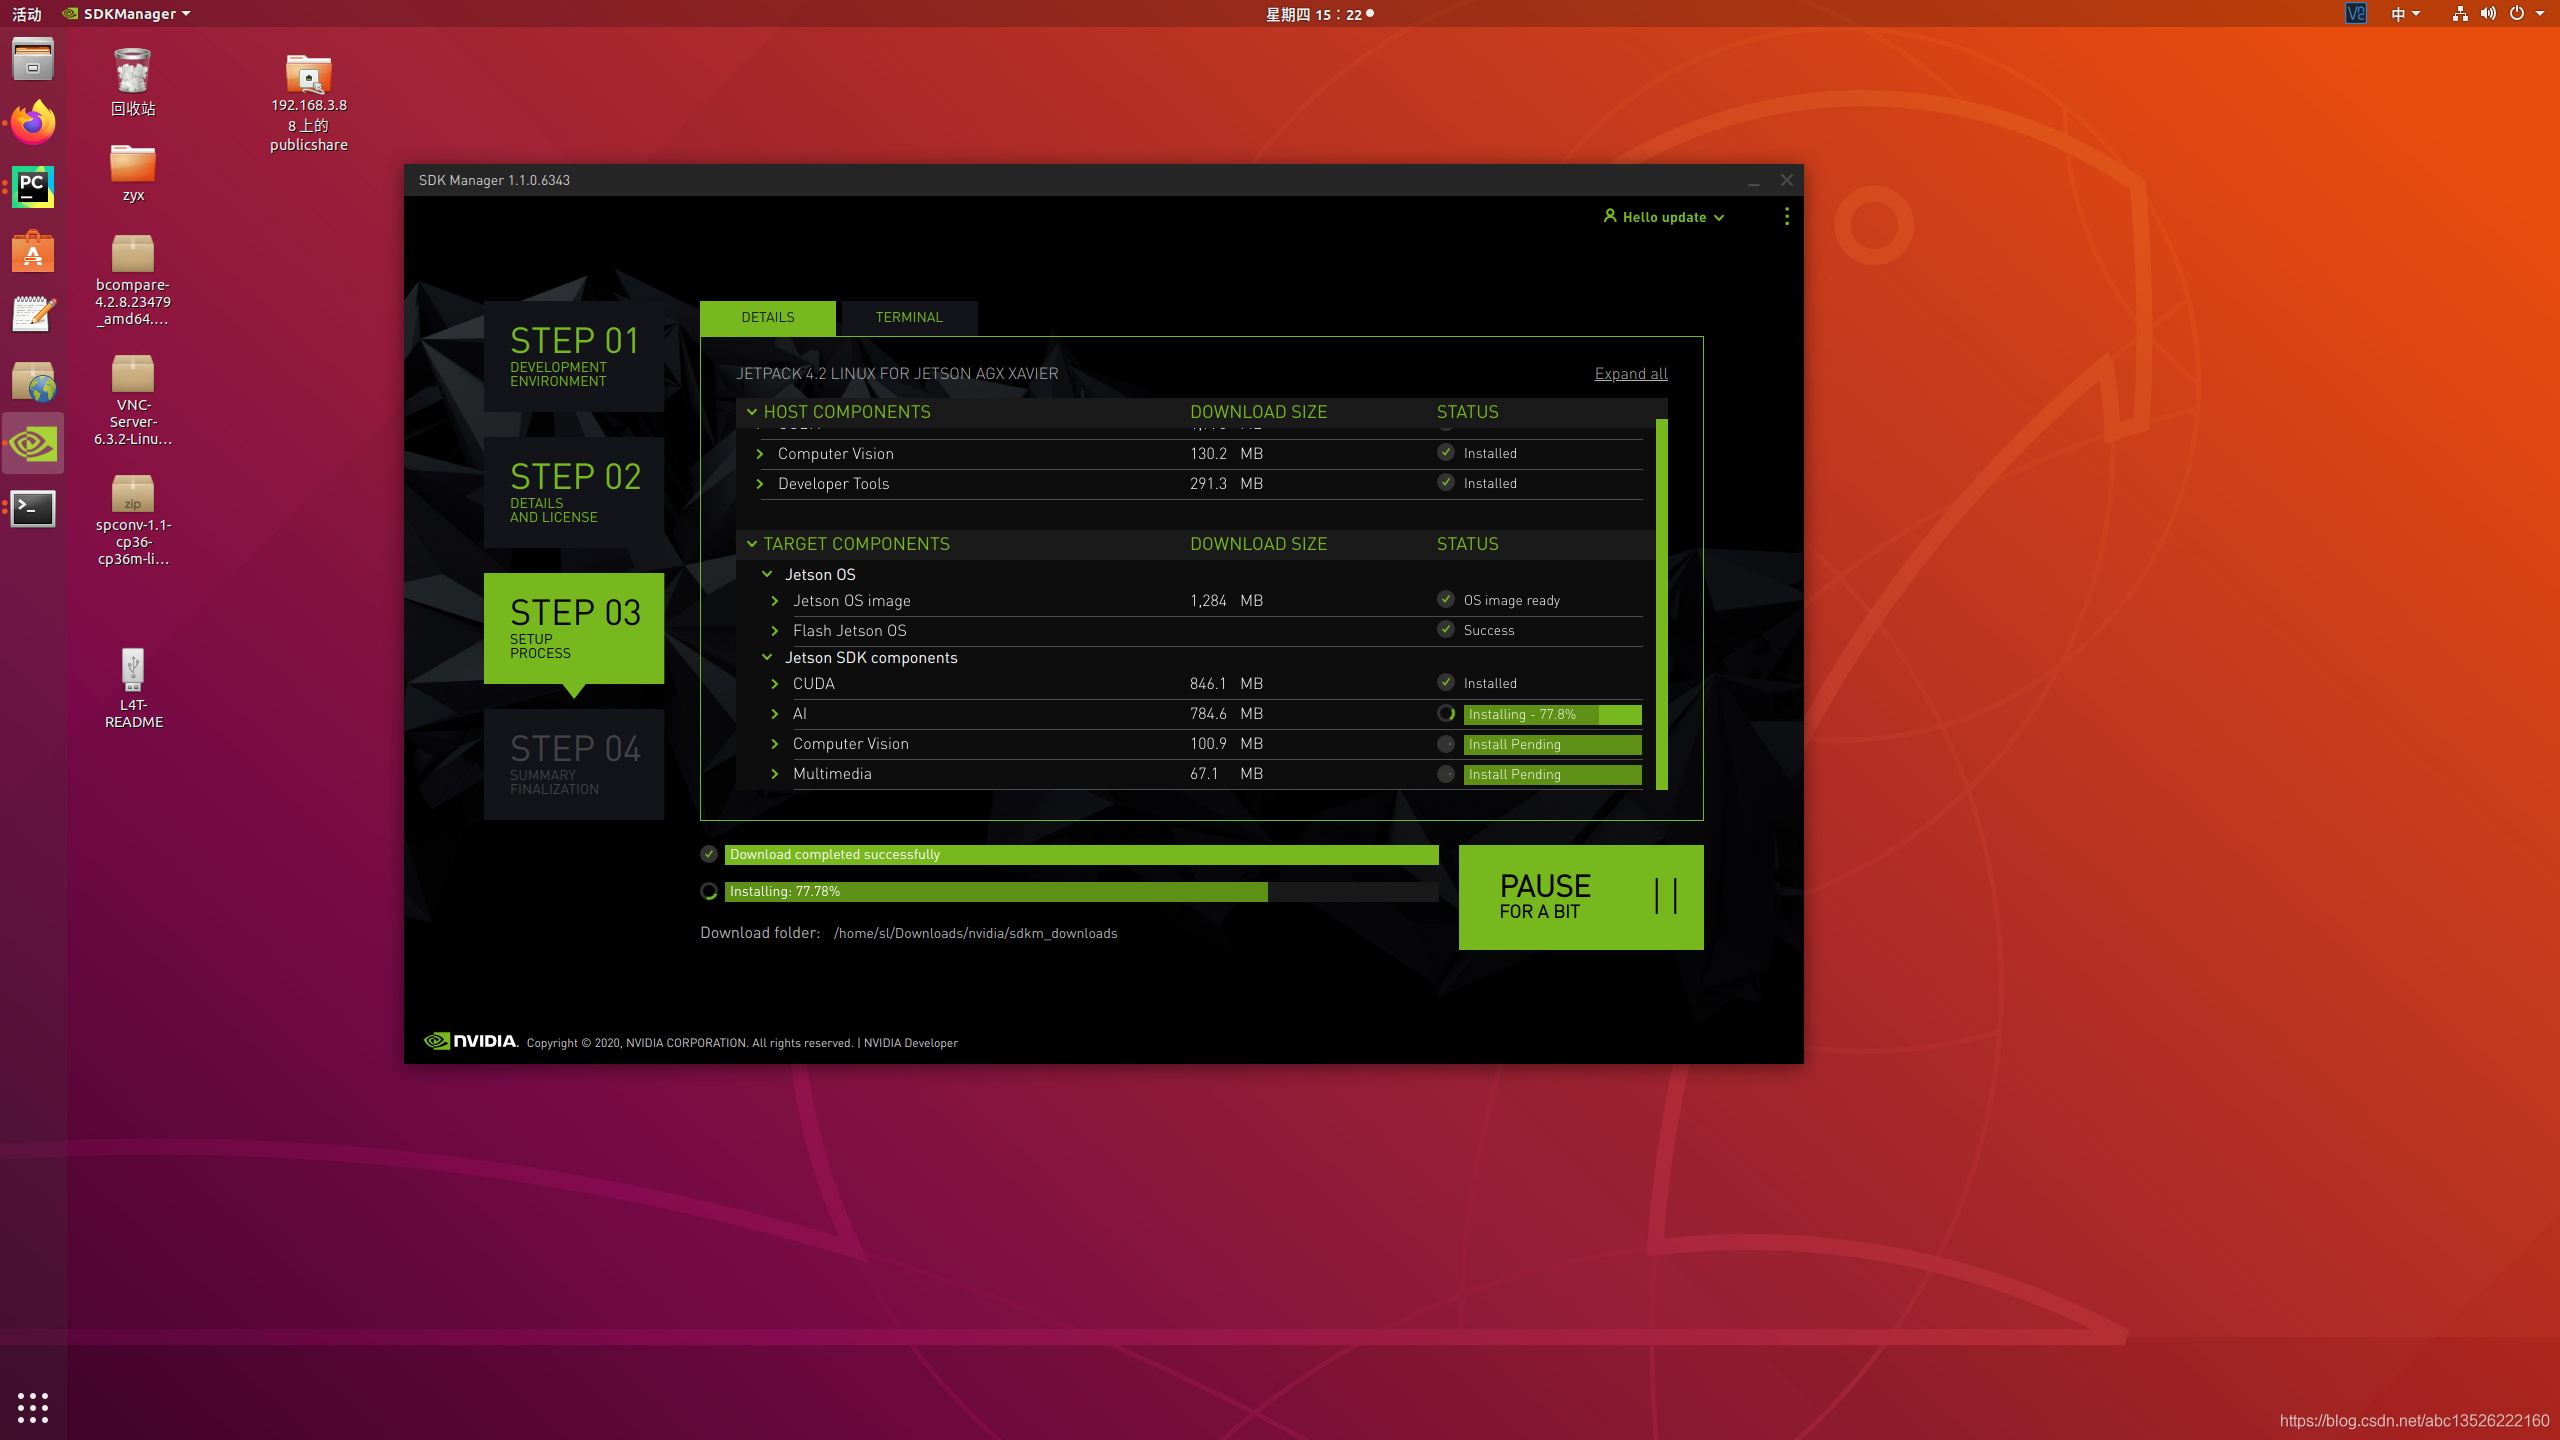This screenshot has height=1440, width=2560.
Task: Select the NVIDIA SDK Manager dock icon
Action: [33, 443]
